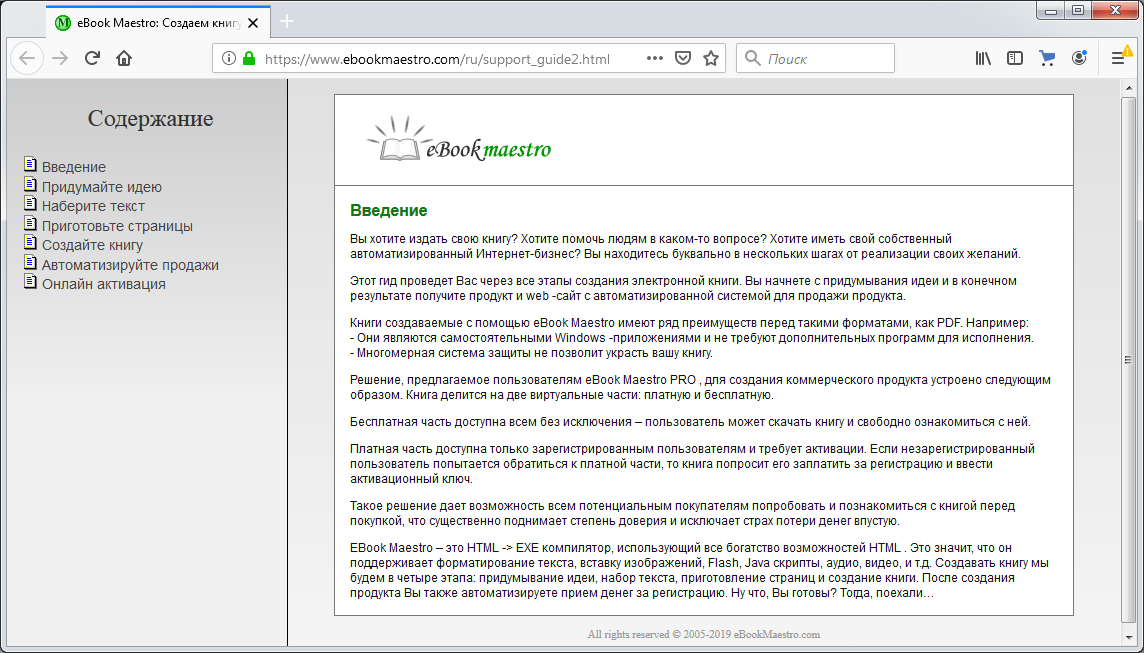1144x653 pixels.
Task: Click the green Введение heading
Action: click(x=389, y=211)
